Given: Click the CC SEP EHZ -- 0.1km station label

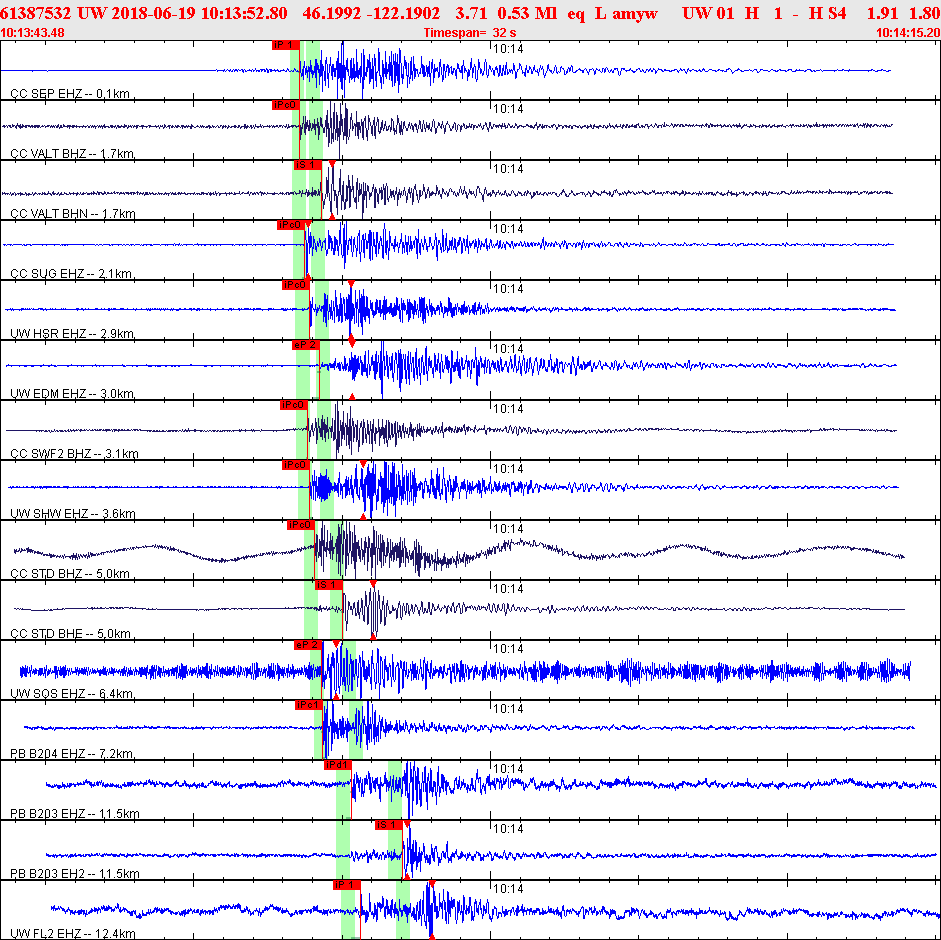Looking at the screenshot, I should 70,94.
